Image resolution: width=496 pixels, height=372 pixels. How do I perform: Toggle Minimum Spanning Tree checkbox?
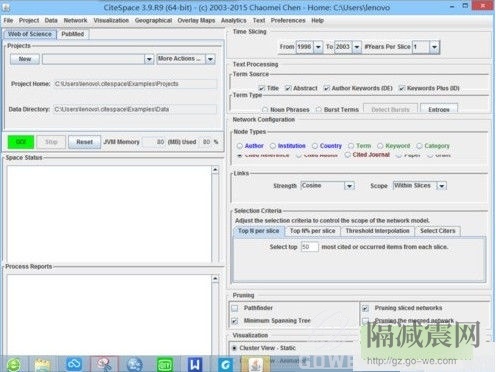(235, 321)
